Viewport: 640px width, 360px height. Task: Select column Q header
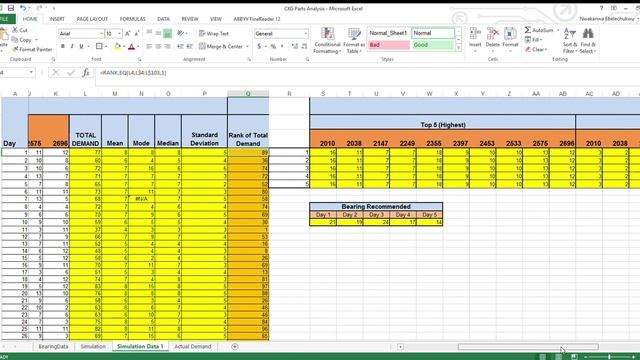click(x=248, y=93)
